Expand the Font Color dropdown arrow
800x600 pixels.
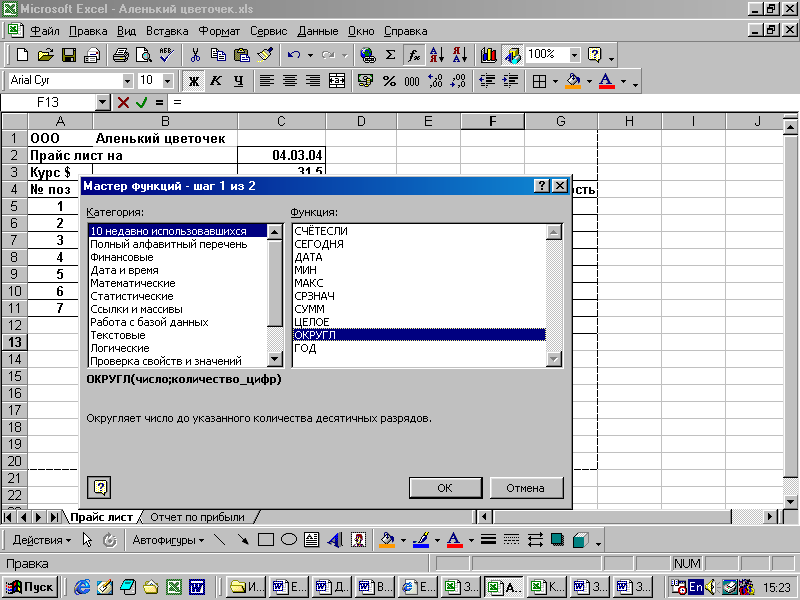click(x=622, y=81)
